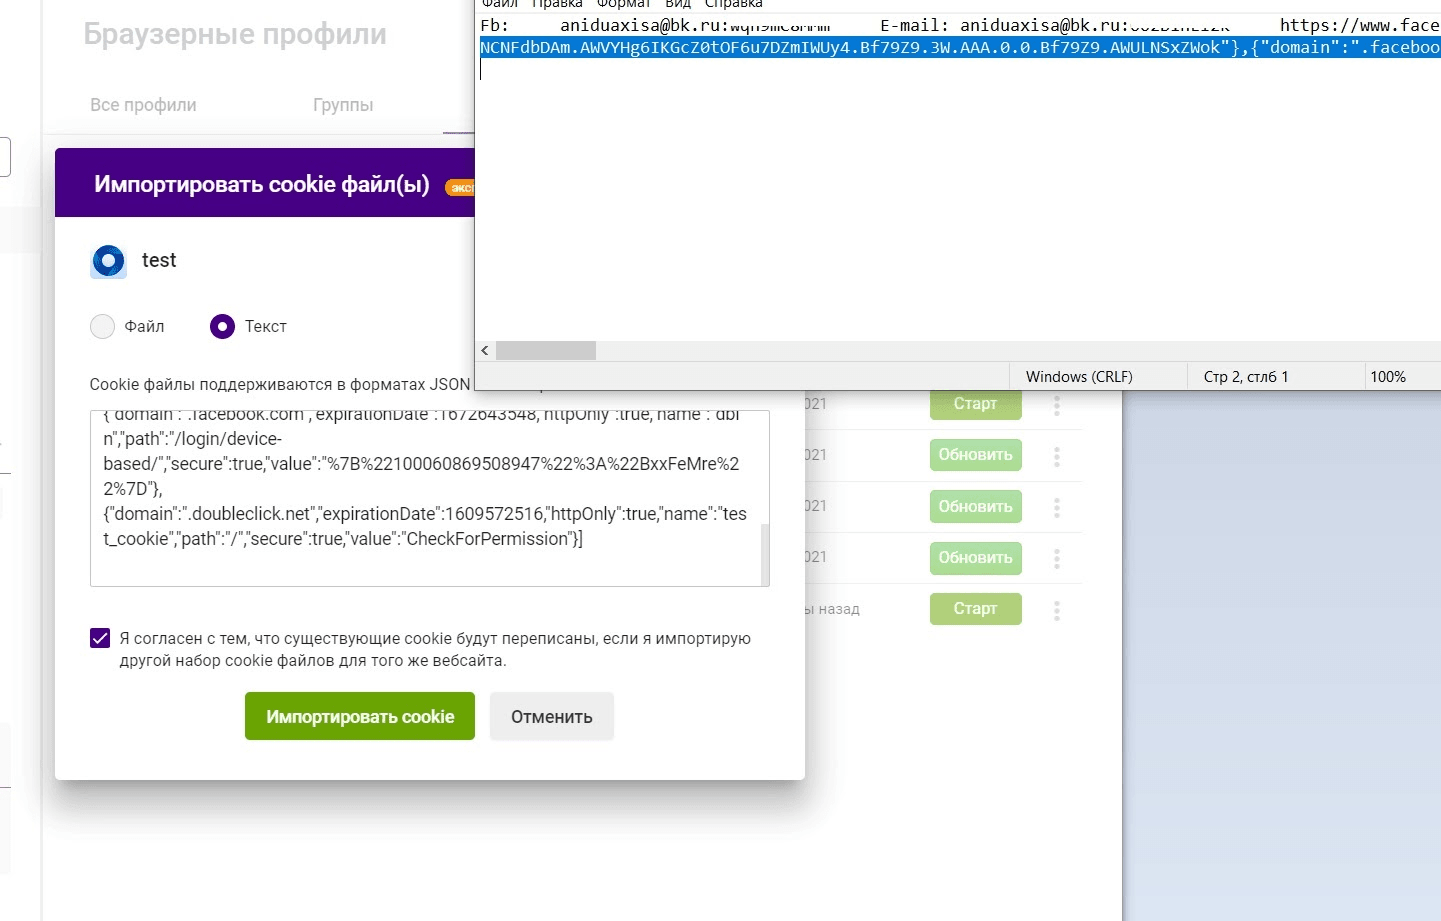Viewport: 1441px width, 921px height.
Task: Open three-dot menu beside the bottom Старт button
Action: pyautogui.click(x=1056, y=610)
